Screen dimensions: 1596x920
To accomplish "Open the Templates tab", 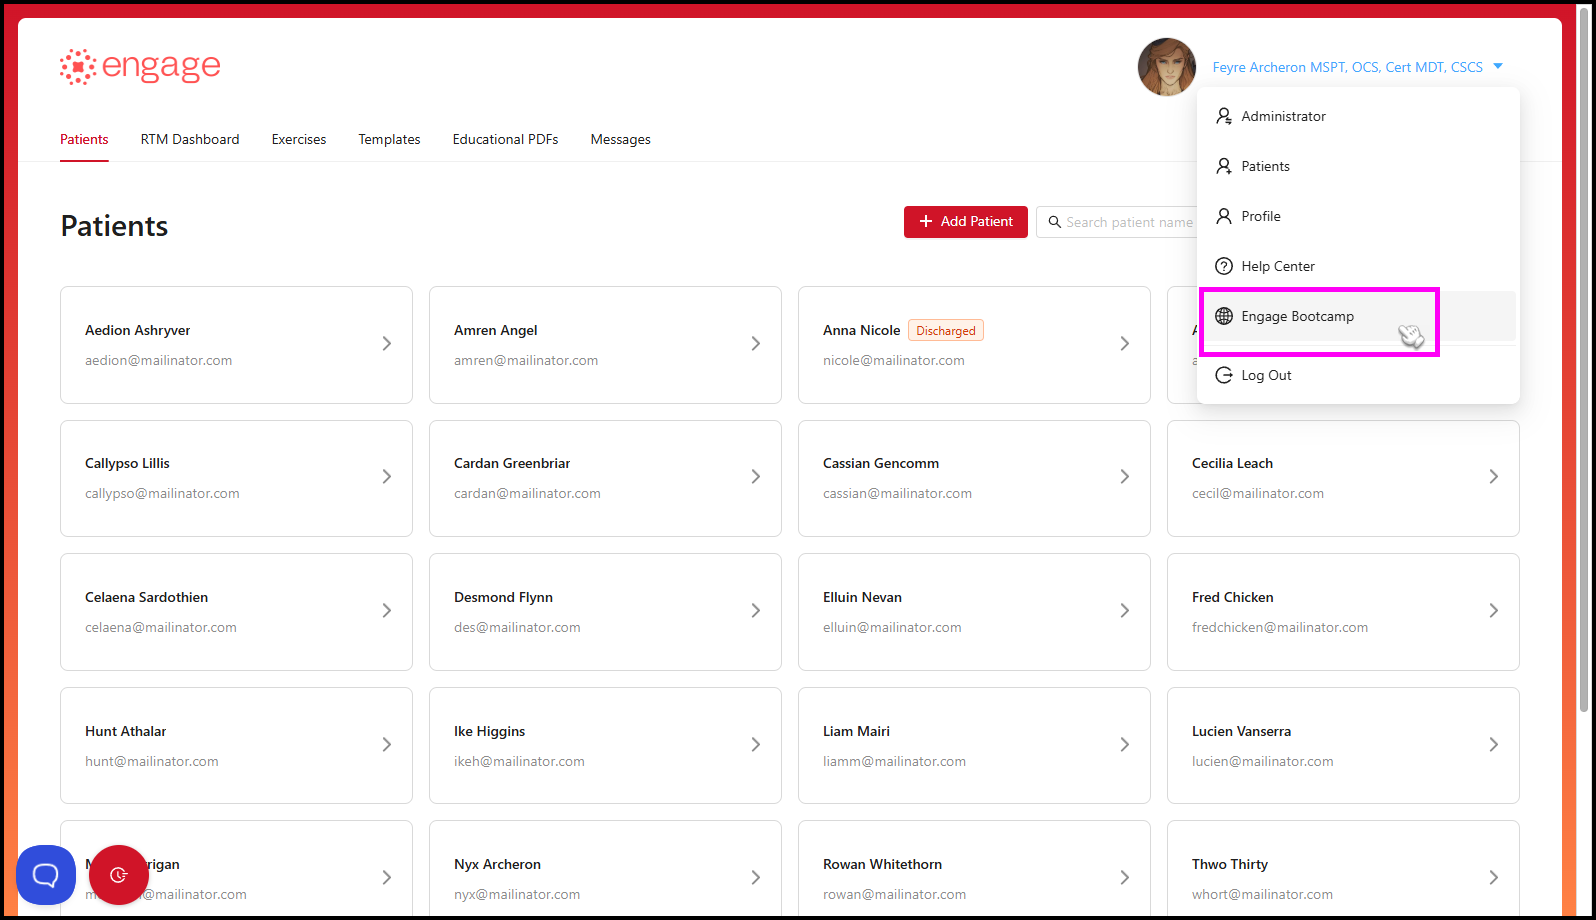I will click(389, 139).
